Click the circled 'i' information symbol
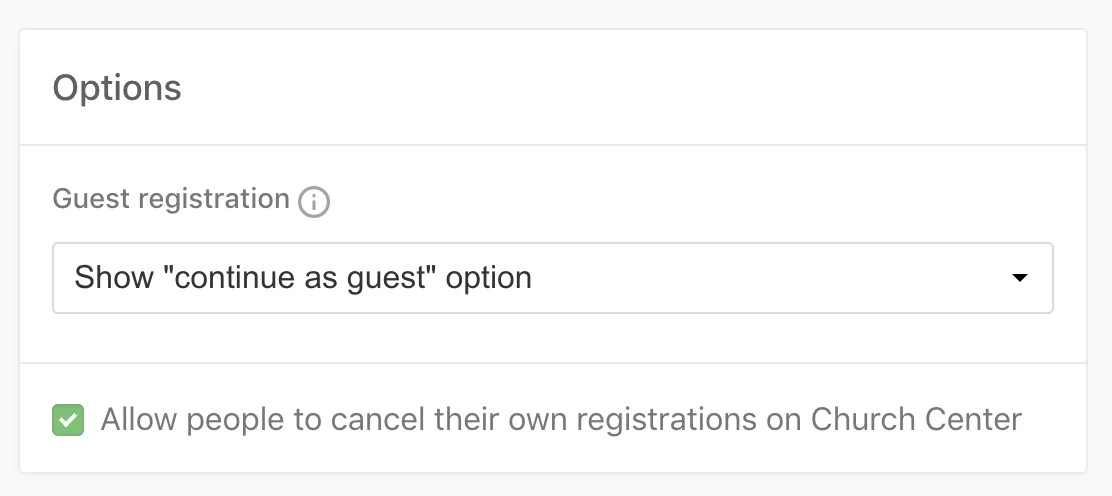This screenshot has width=1112, height=496. click(x=314, y=202)
